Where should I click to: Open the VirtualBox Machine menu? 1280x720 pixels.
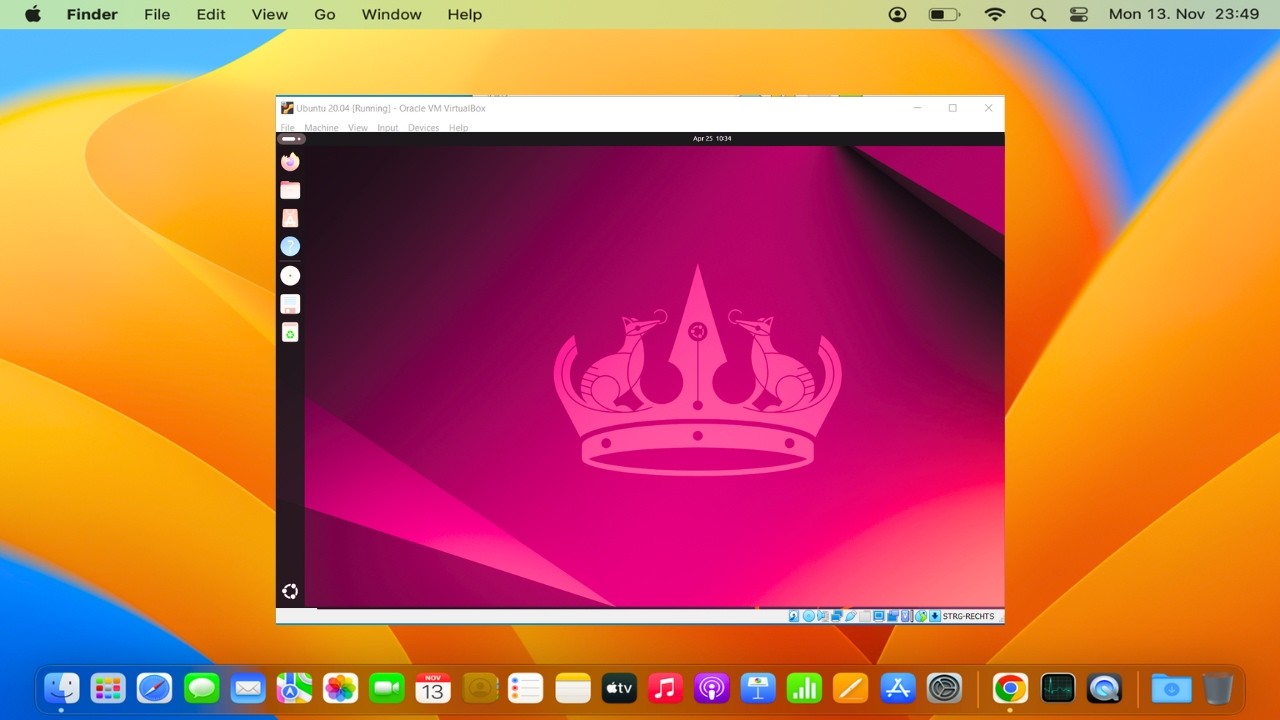[x=321, y=128]
